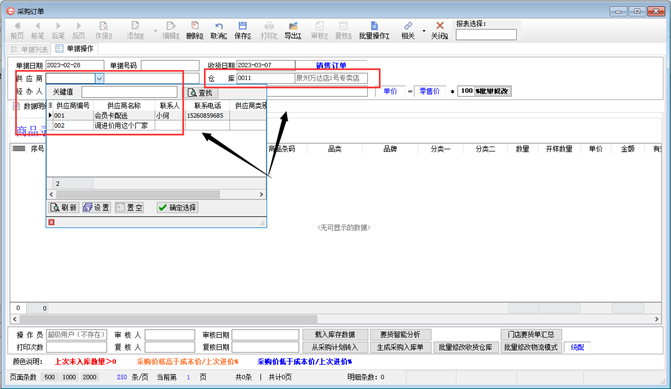
Task: Click the 载入库存数据 button
Action: (335, 335)
